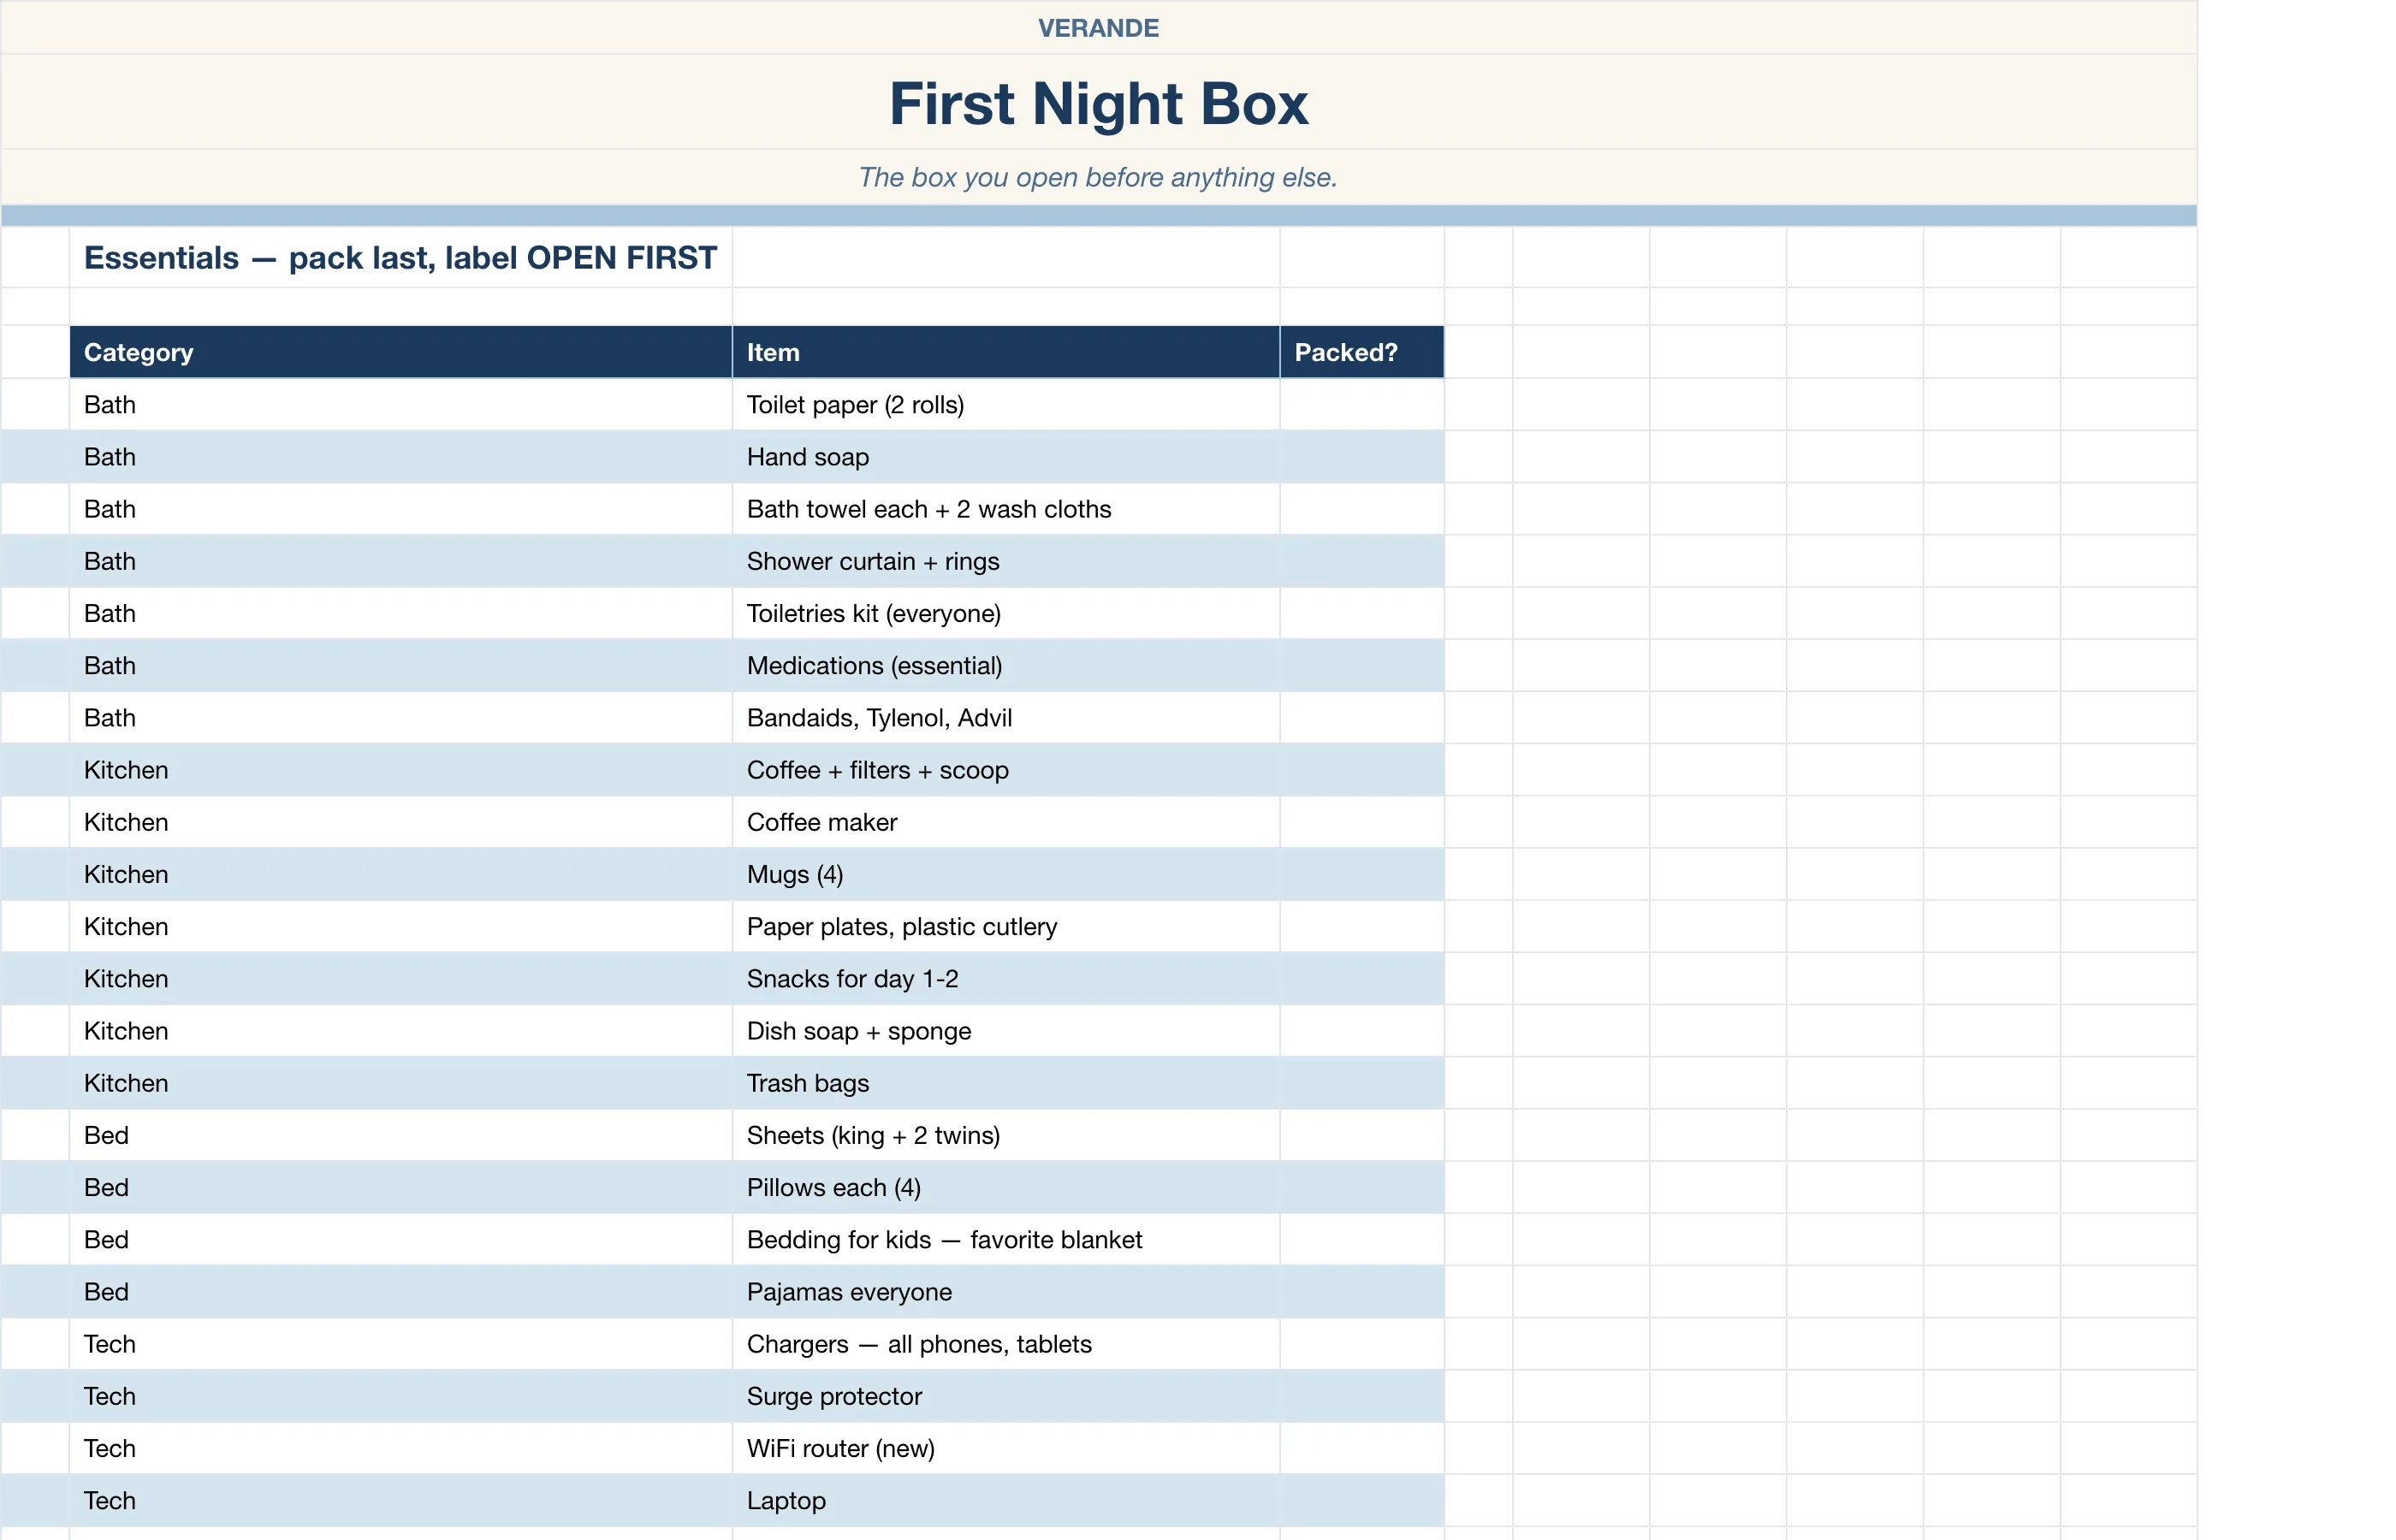Click the Sheets (king + 2 twins) cell

coord(1006,1135)
